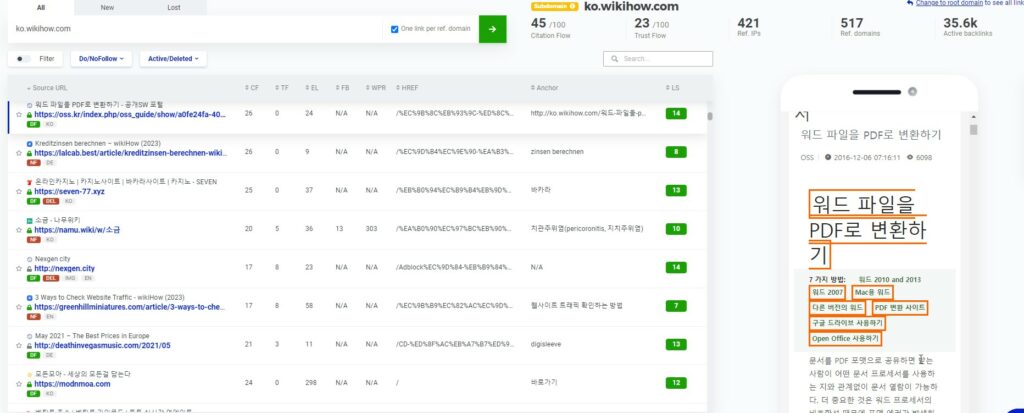The height and width of the screenshot is (413, 1024).
Task: Click the DF tag under modnmoa.com
Action: 33,393
